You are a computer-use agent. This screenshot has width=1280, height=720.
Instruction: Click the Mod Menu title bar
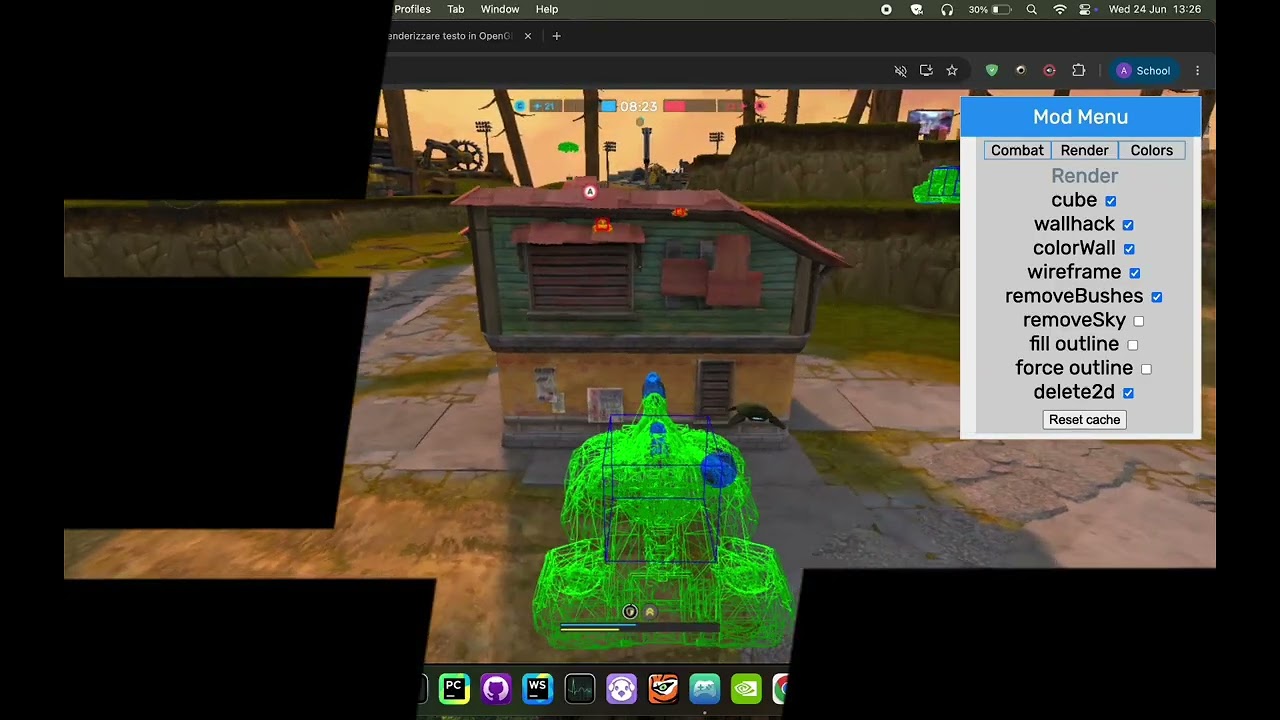click(1081, 117)
